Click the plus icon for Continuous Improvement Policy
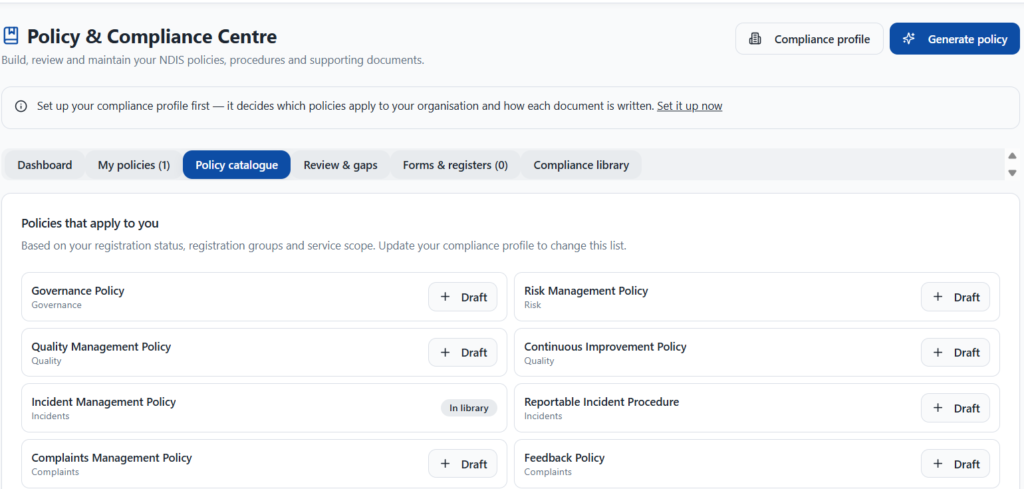 938,353
